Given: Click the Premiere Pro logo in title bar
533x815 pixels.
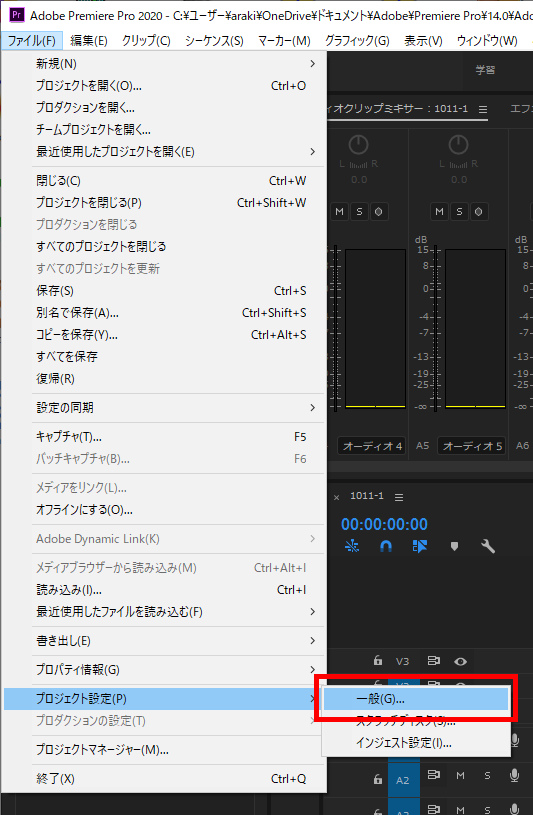Looking at the screenshot, I should [17, 15].
